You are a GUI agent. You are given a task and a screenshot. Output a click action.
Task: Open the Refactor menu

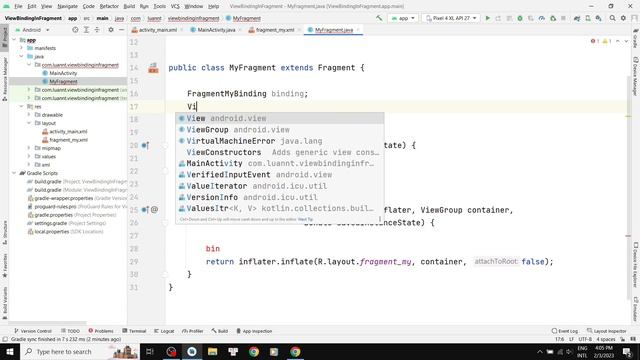tap(109, 6)
